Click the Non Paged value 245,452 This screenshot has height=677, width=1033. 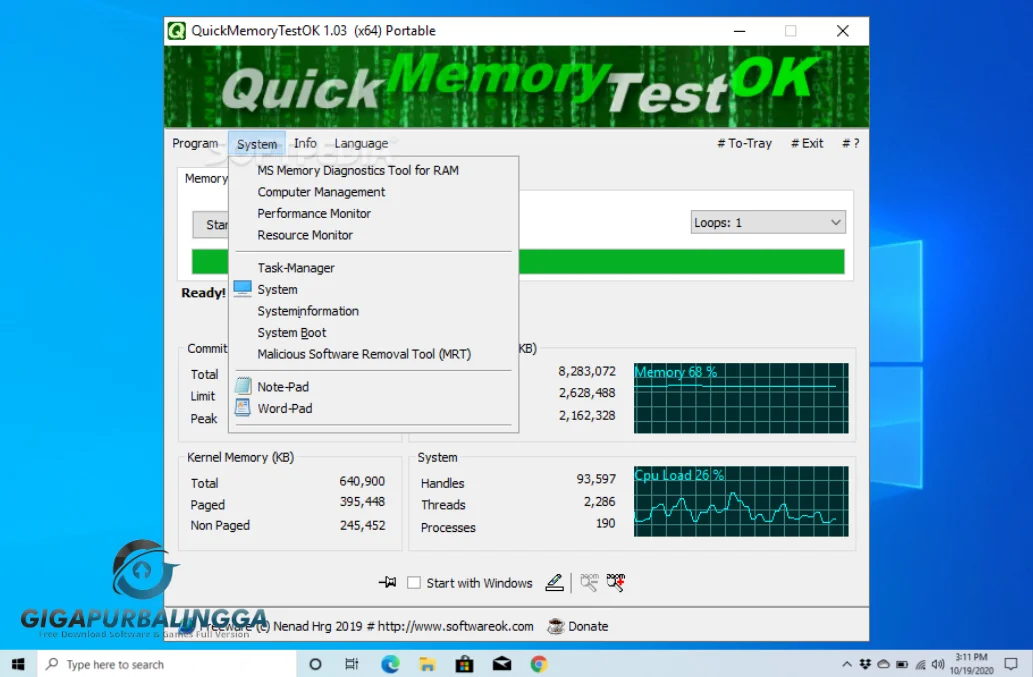pos(362,526)
